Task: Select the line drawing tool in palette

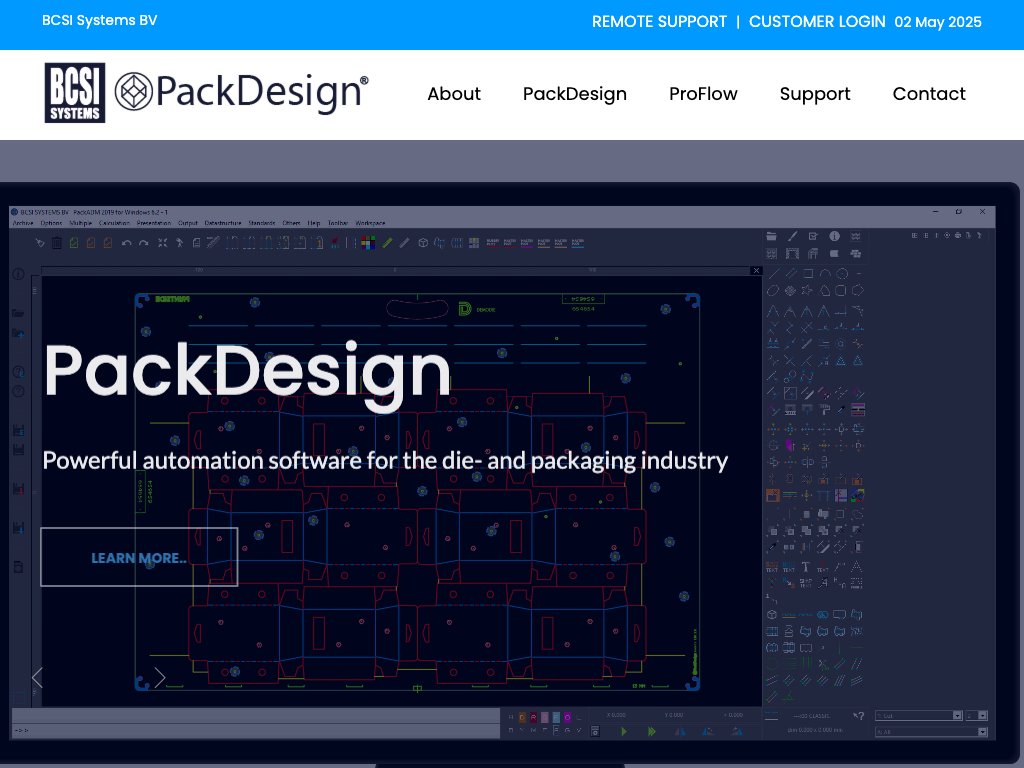Action: (773, 273)
